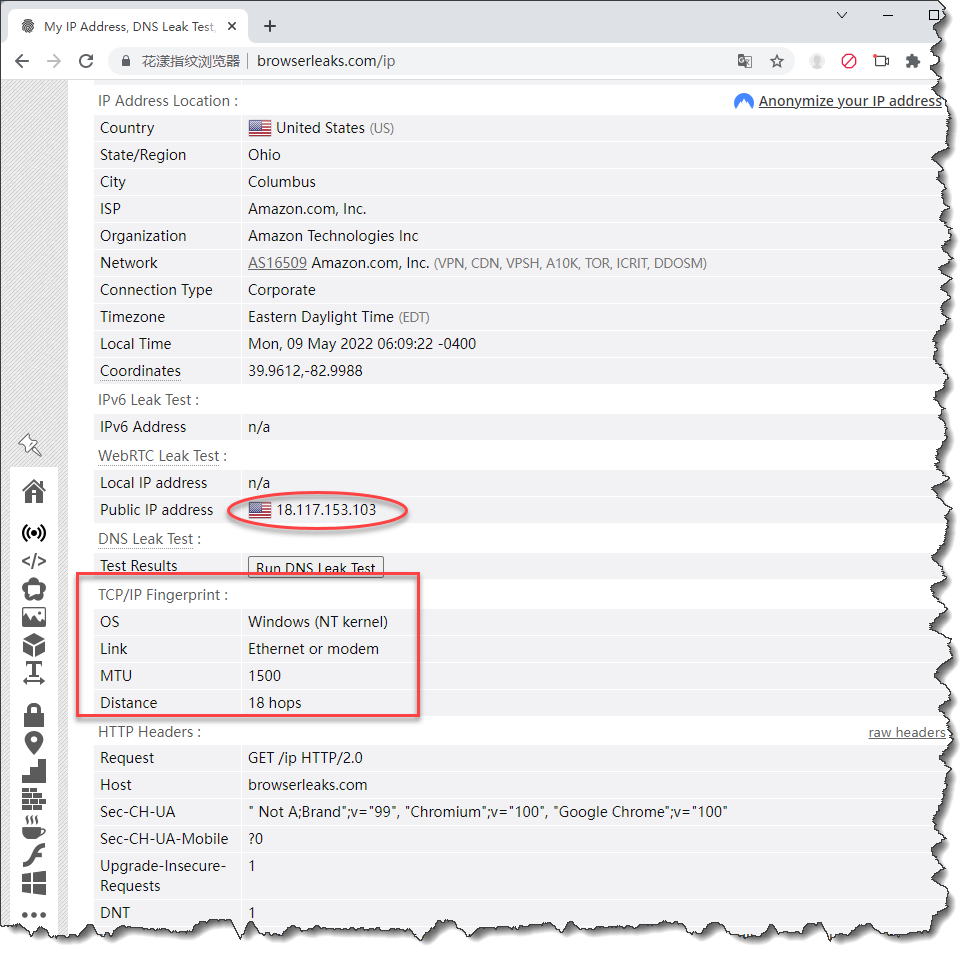Viewport: 976px width, 964px height.
Task: Show more tools via the three-dots sidebar icon
Action: coord(34,915)
